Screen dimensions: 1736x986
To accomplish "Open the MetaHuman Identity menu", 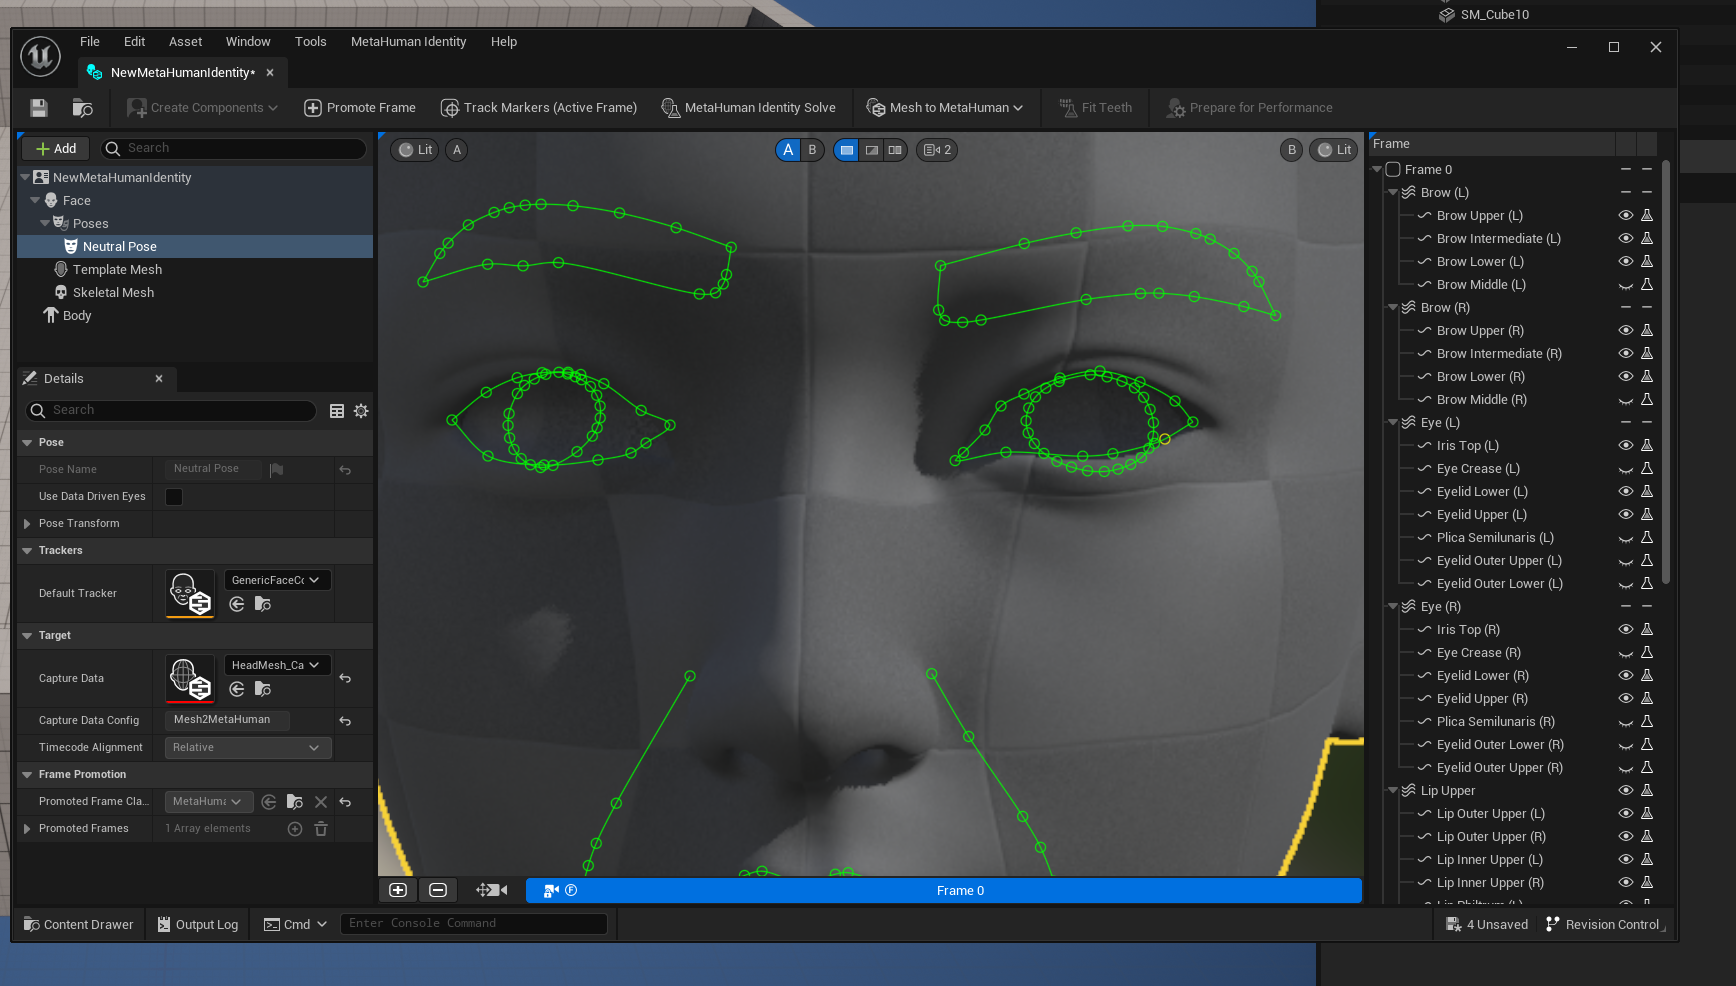I will coord(409,42).
